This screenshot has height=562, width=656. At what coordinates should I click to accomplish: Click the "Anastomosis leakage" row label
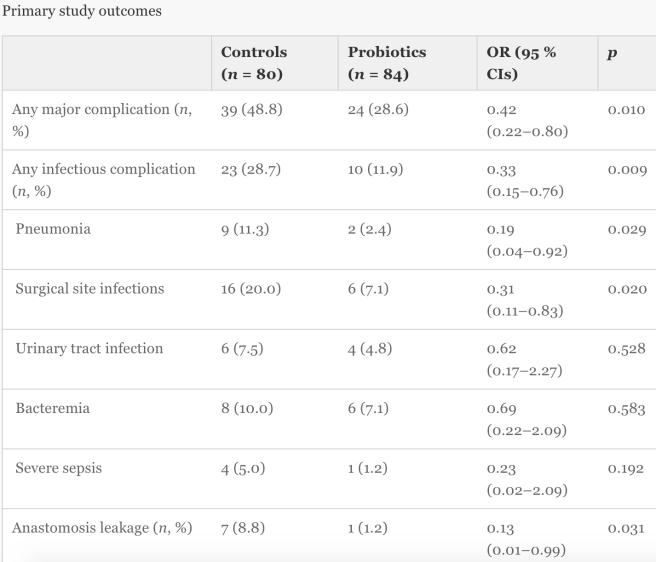[102, 528]
